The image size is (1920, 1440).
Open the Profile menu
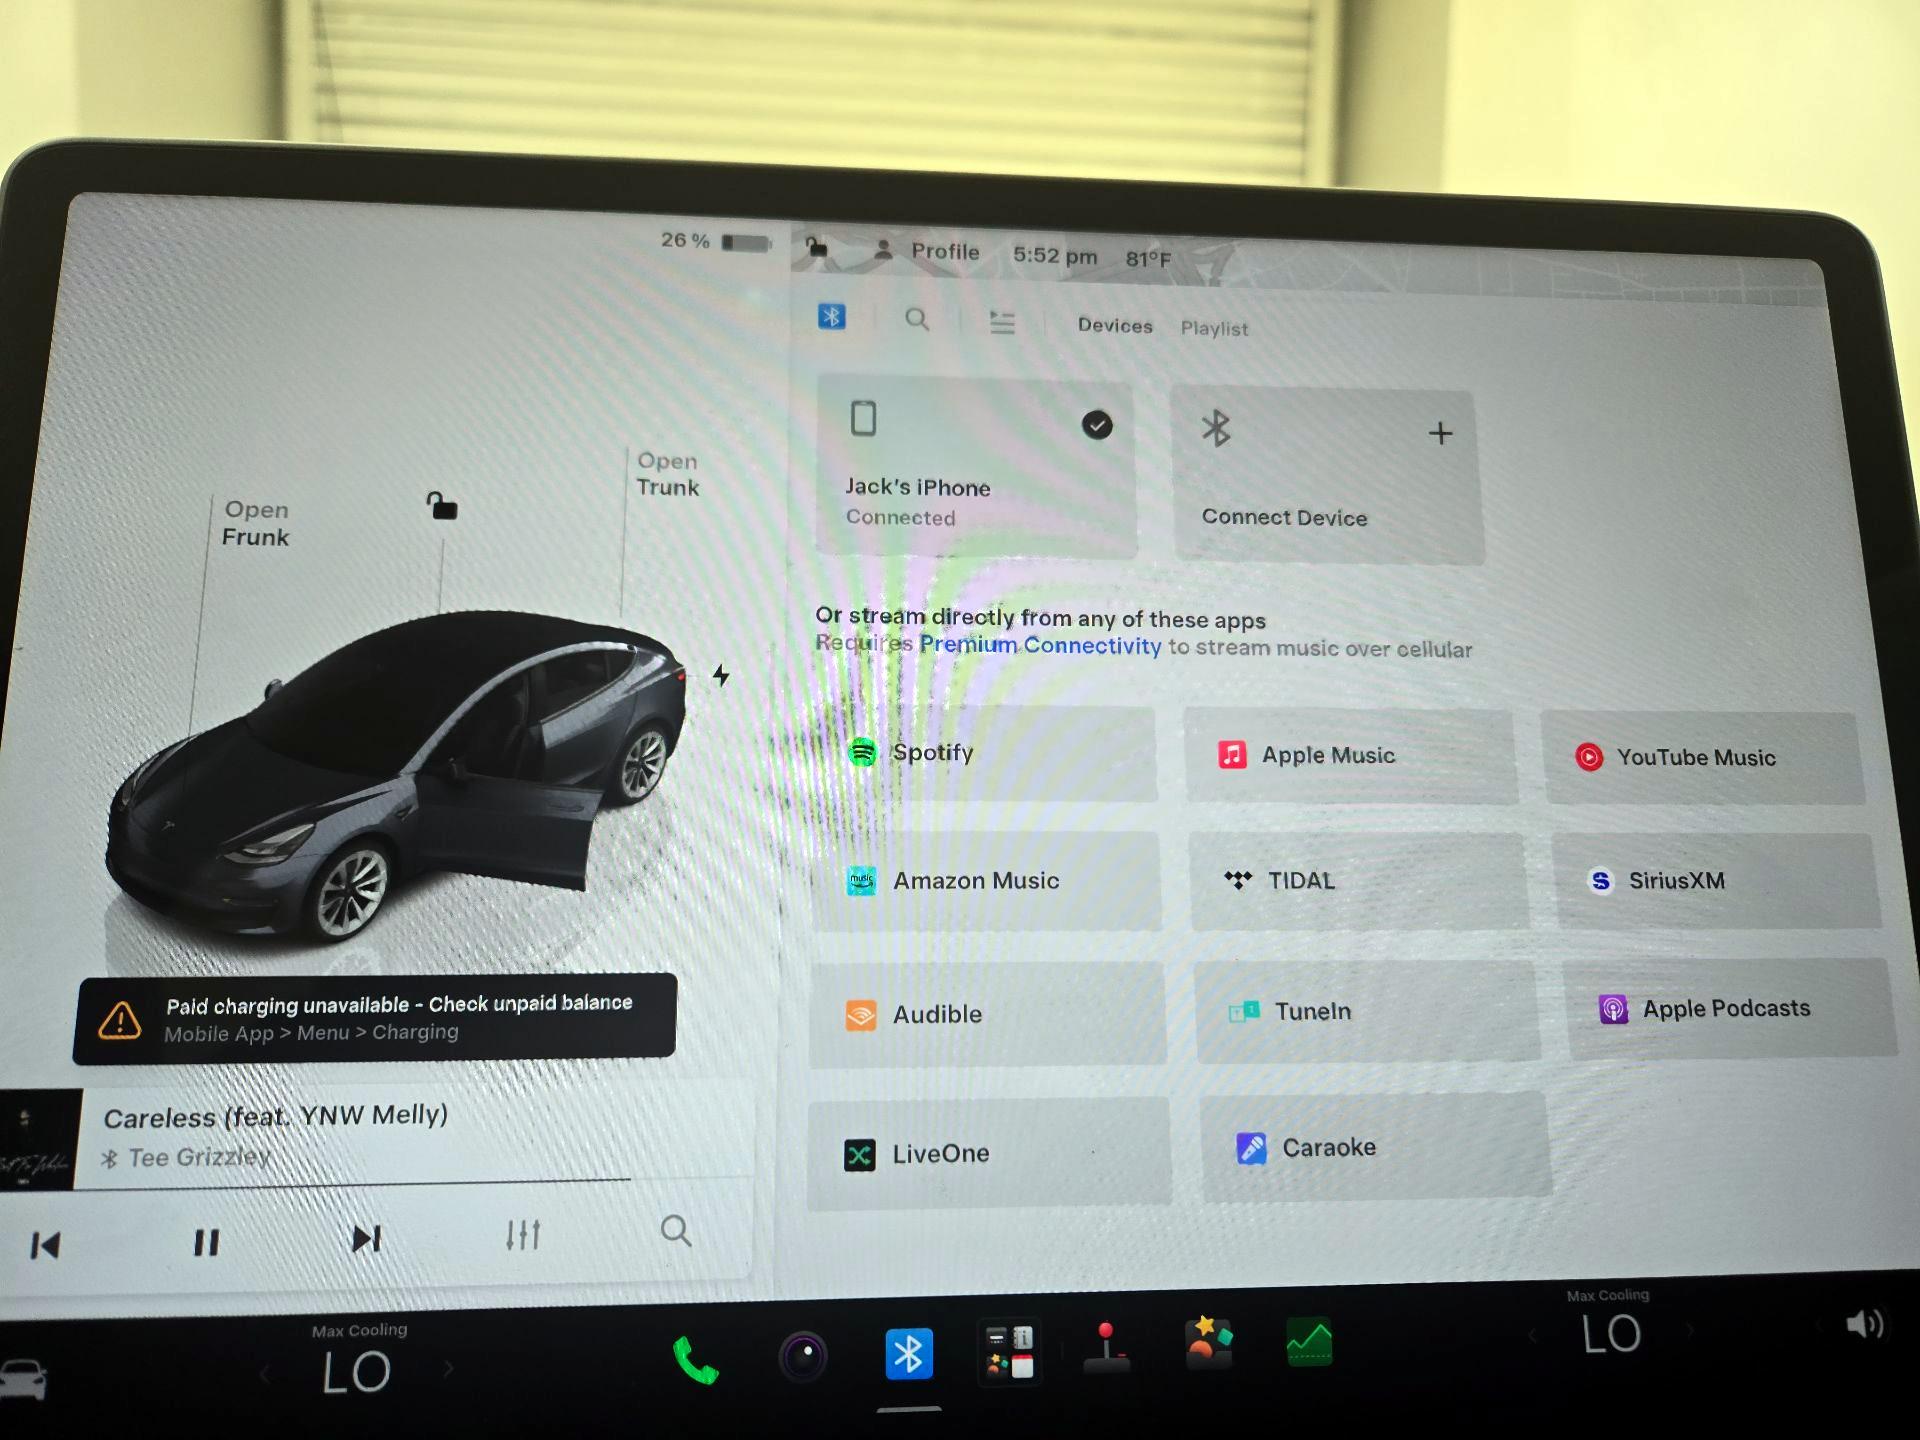pos(927,251)
